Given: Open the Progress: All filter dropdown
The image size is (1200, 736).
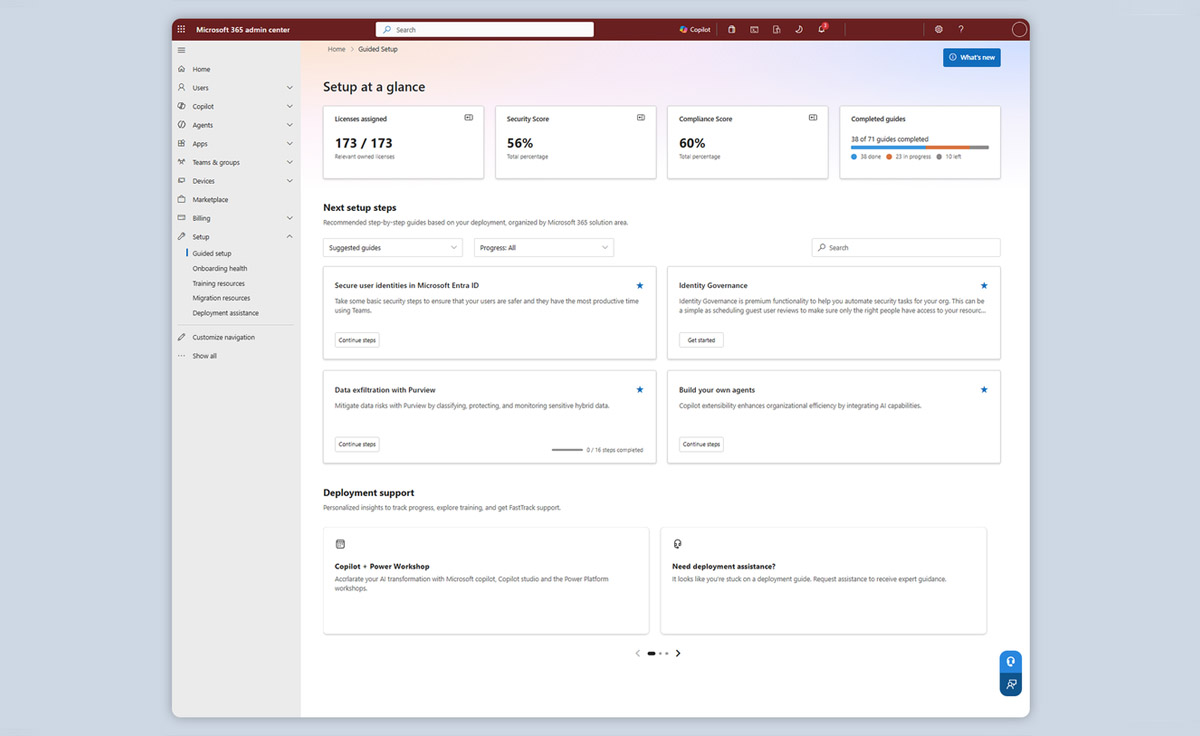Looking at the screenshot, I should click(544, 247).
